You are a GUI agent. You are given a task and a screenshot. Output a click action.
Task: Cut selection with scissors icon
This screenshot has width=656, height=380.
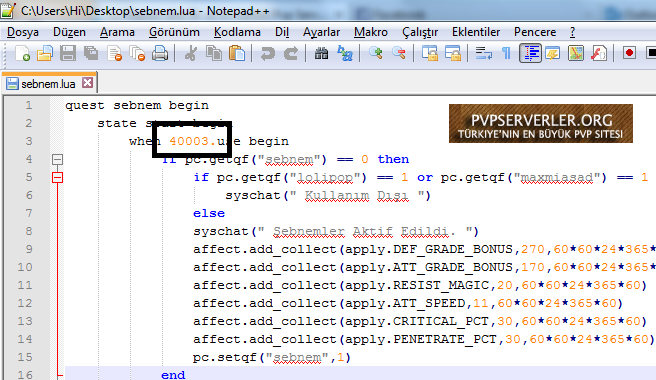191,54
